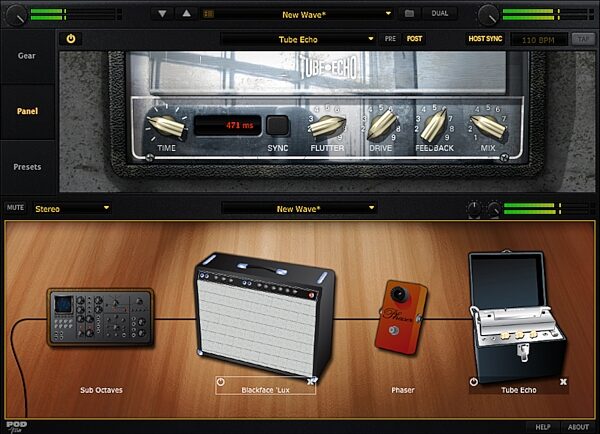
Task: Click the 110 BPM tempo field
Action: point(539,40)
